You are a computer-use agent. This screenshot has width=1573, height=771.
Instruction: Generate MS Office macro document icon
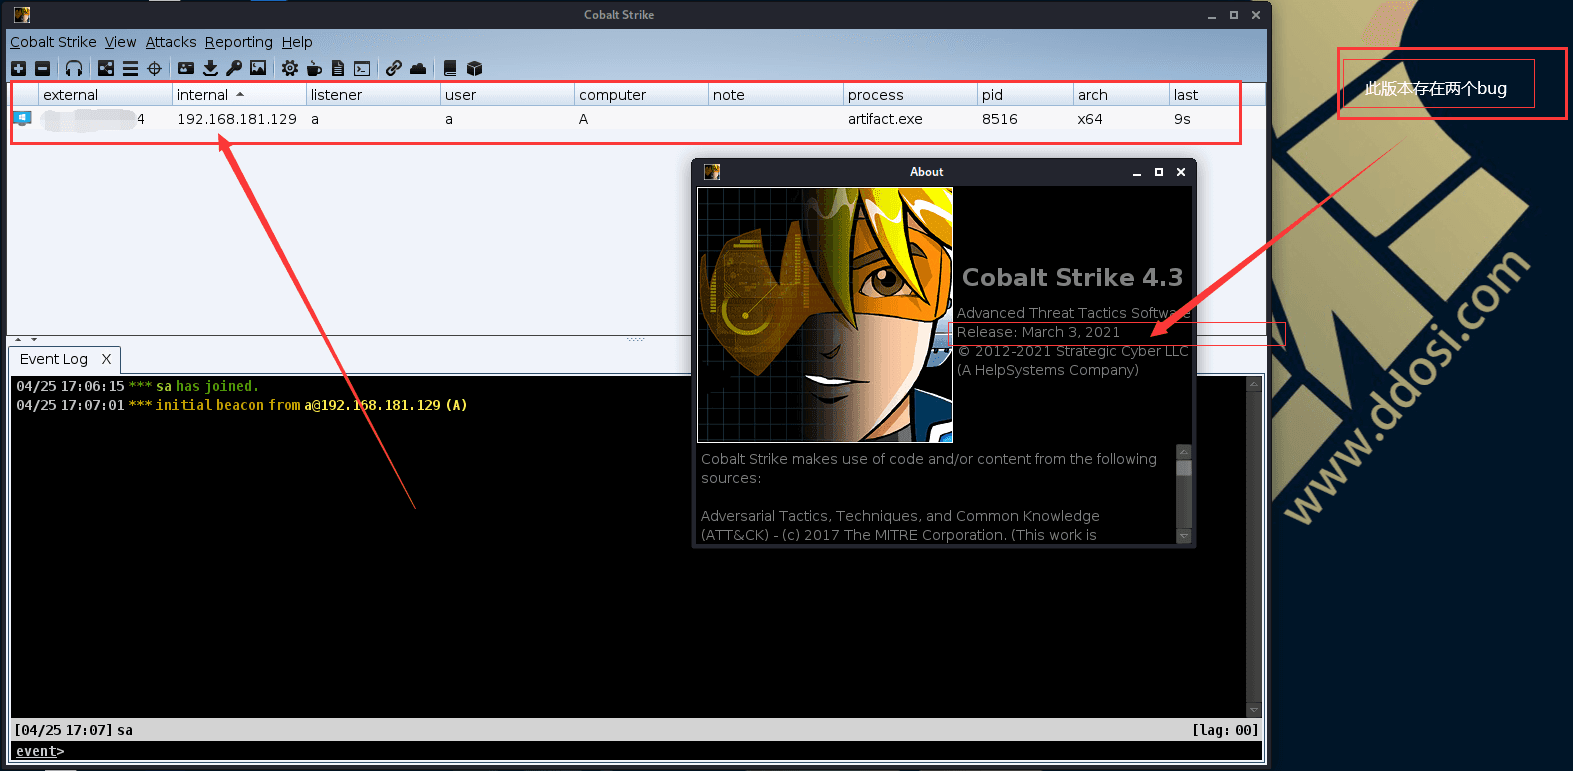pyautogui.click(x=338, y=68)
